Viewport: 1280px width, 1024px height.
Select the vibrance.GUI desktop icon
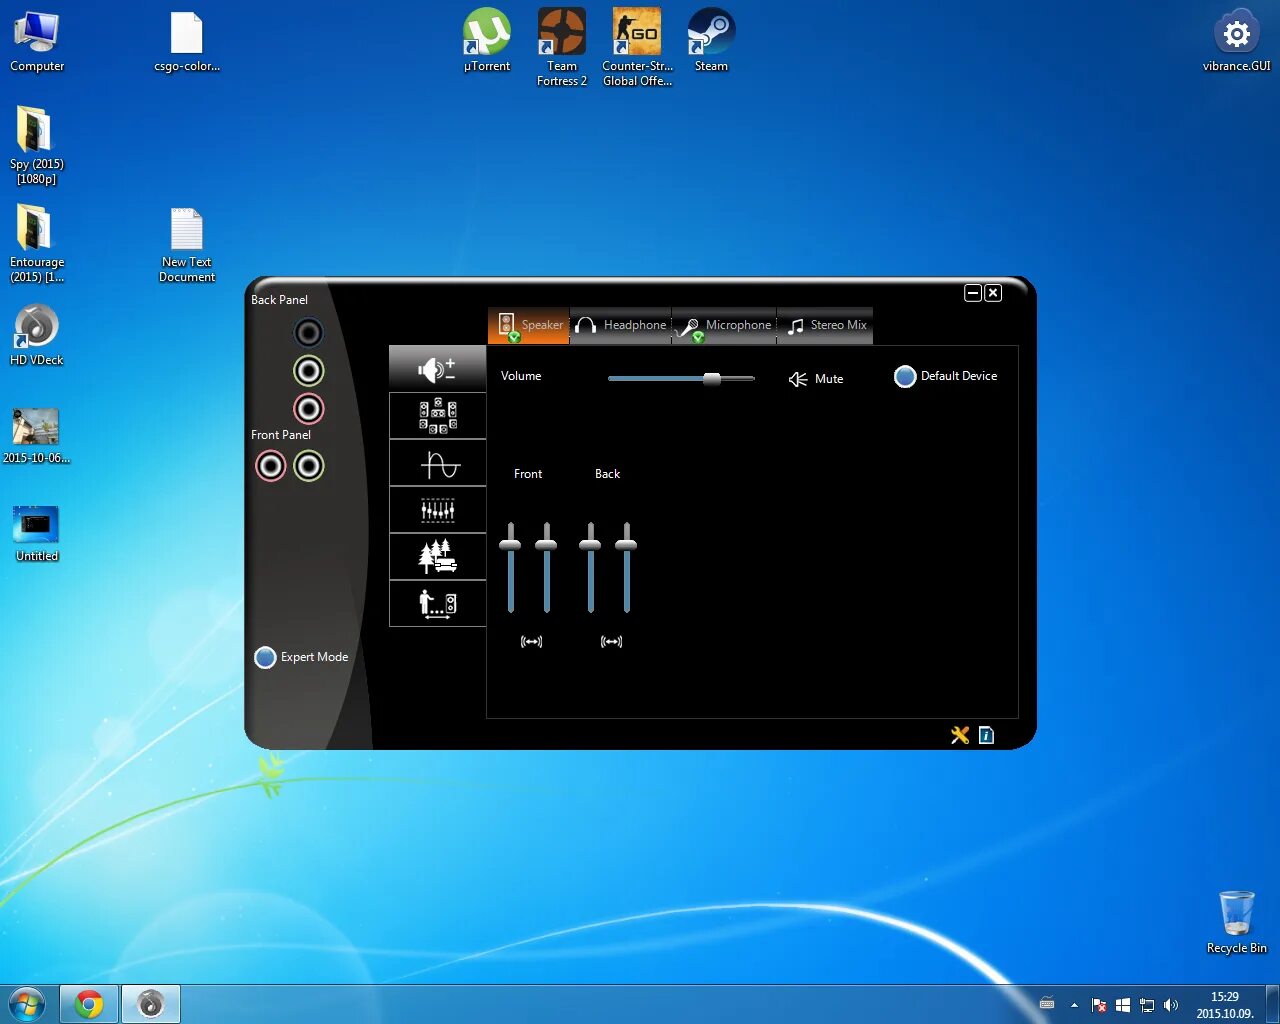[x=1237, y=41]
